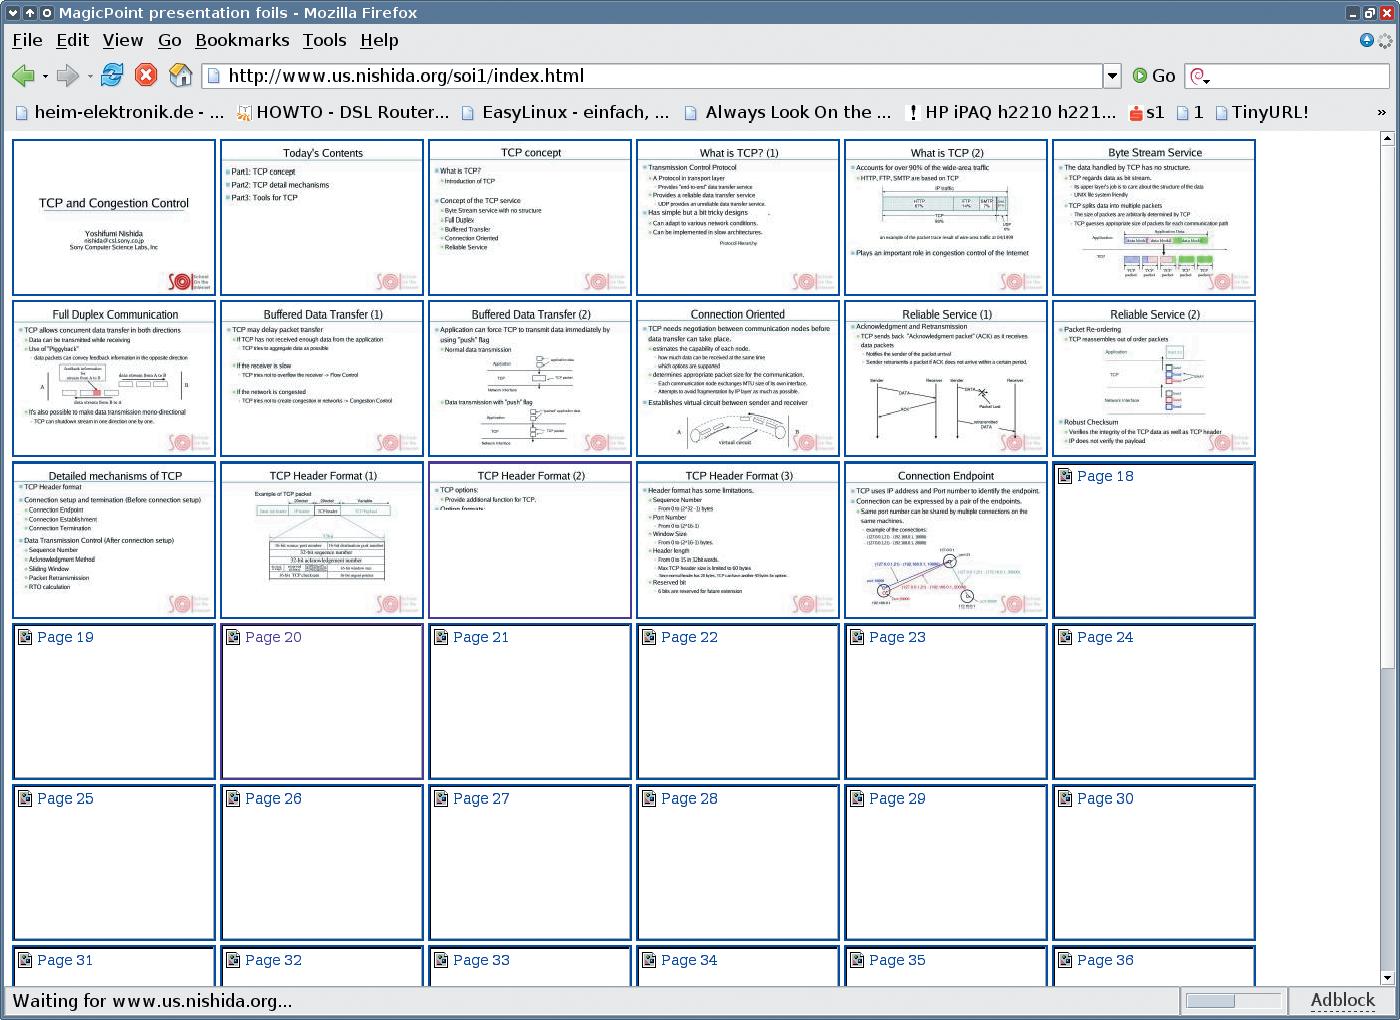Click the Page 36 placeholder image icon
1400x1020 pixels.
1065,960
